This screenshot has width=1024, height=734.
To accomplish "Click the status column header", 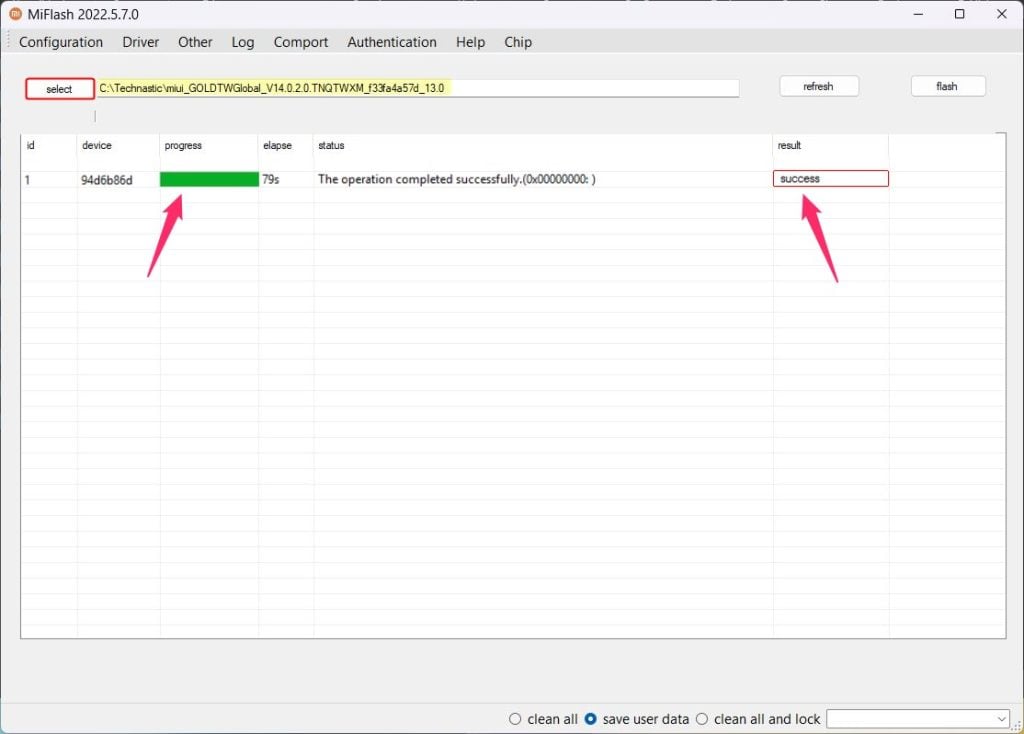I will 330,145.
